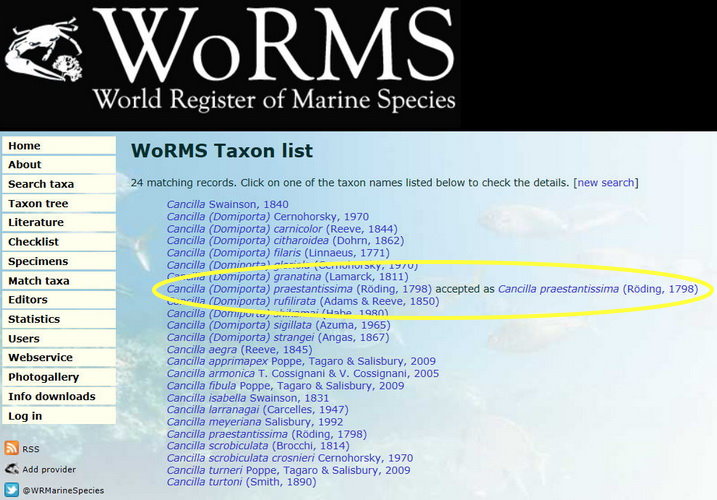Open the @WRMarineSpecies text link
This screenshot has width=717, height=500.
point(63,490)
